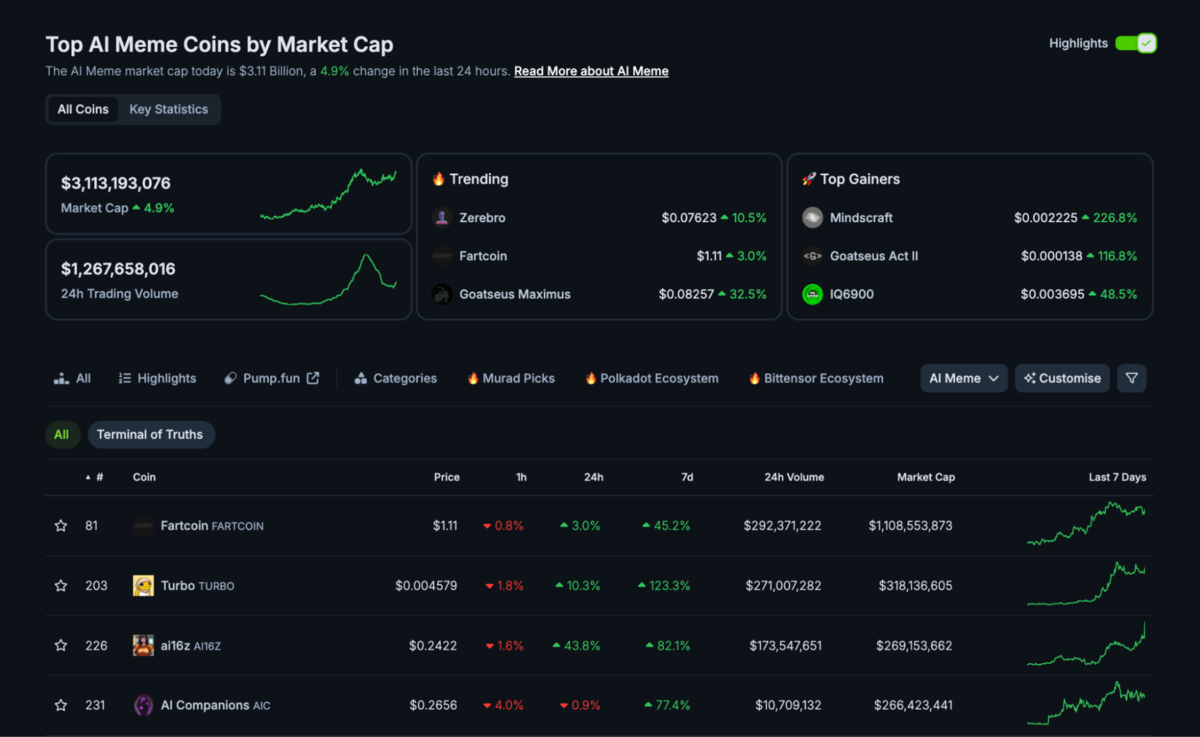Sort by the 24h column header

pos(594,477)
